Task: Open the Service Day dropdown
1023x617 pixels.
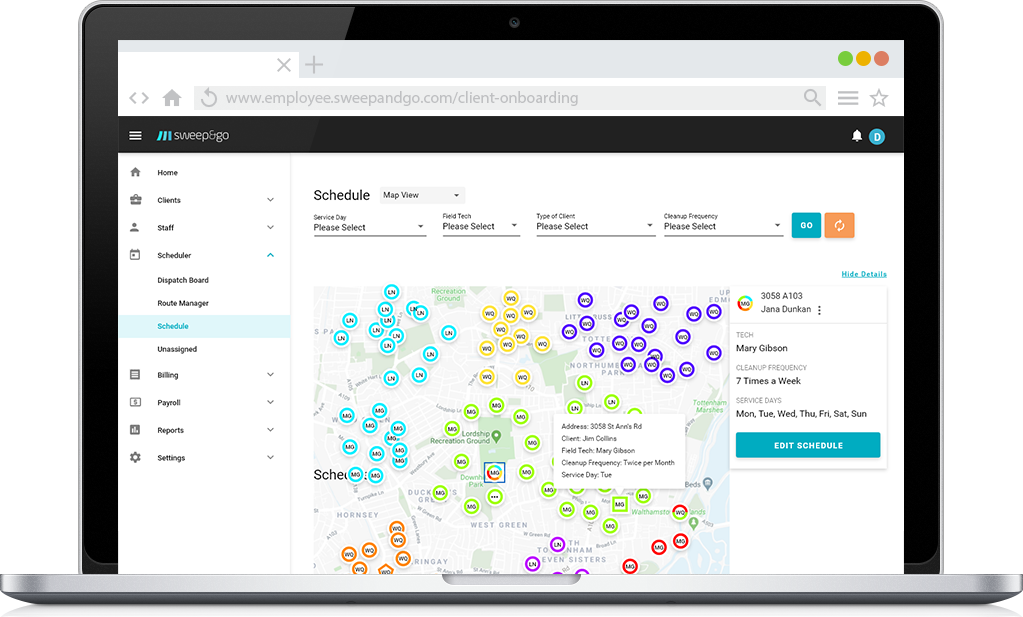Action: 369,227
